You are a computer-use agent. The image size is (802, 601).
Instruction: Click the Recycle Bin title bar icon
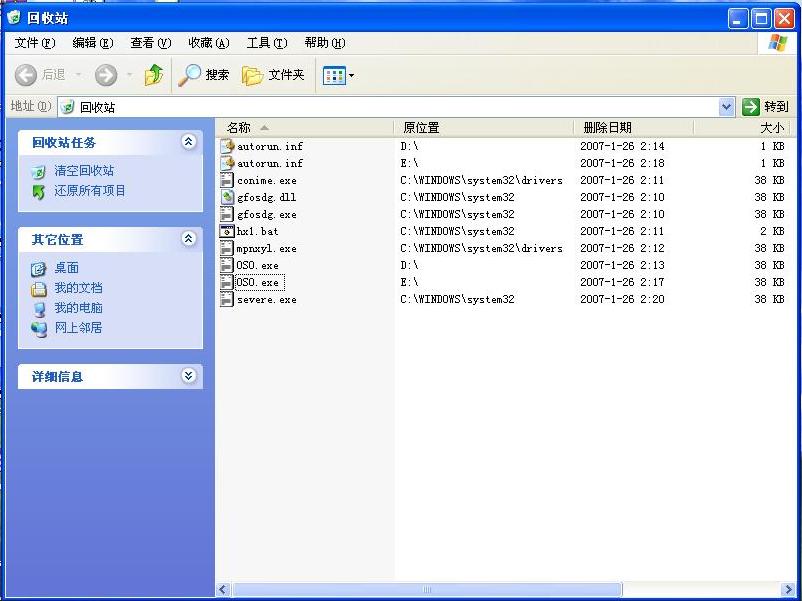[x=14, y=17]
